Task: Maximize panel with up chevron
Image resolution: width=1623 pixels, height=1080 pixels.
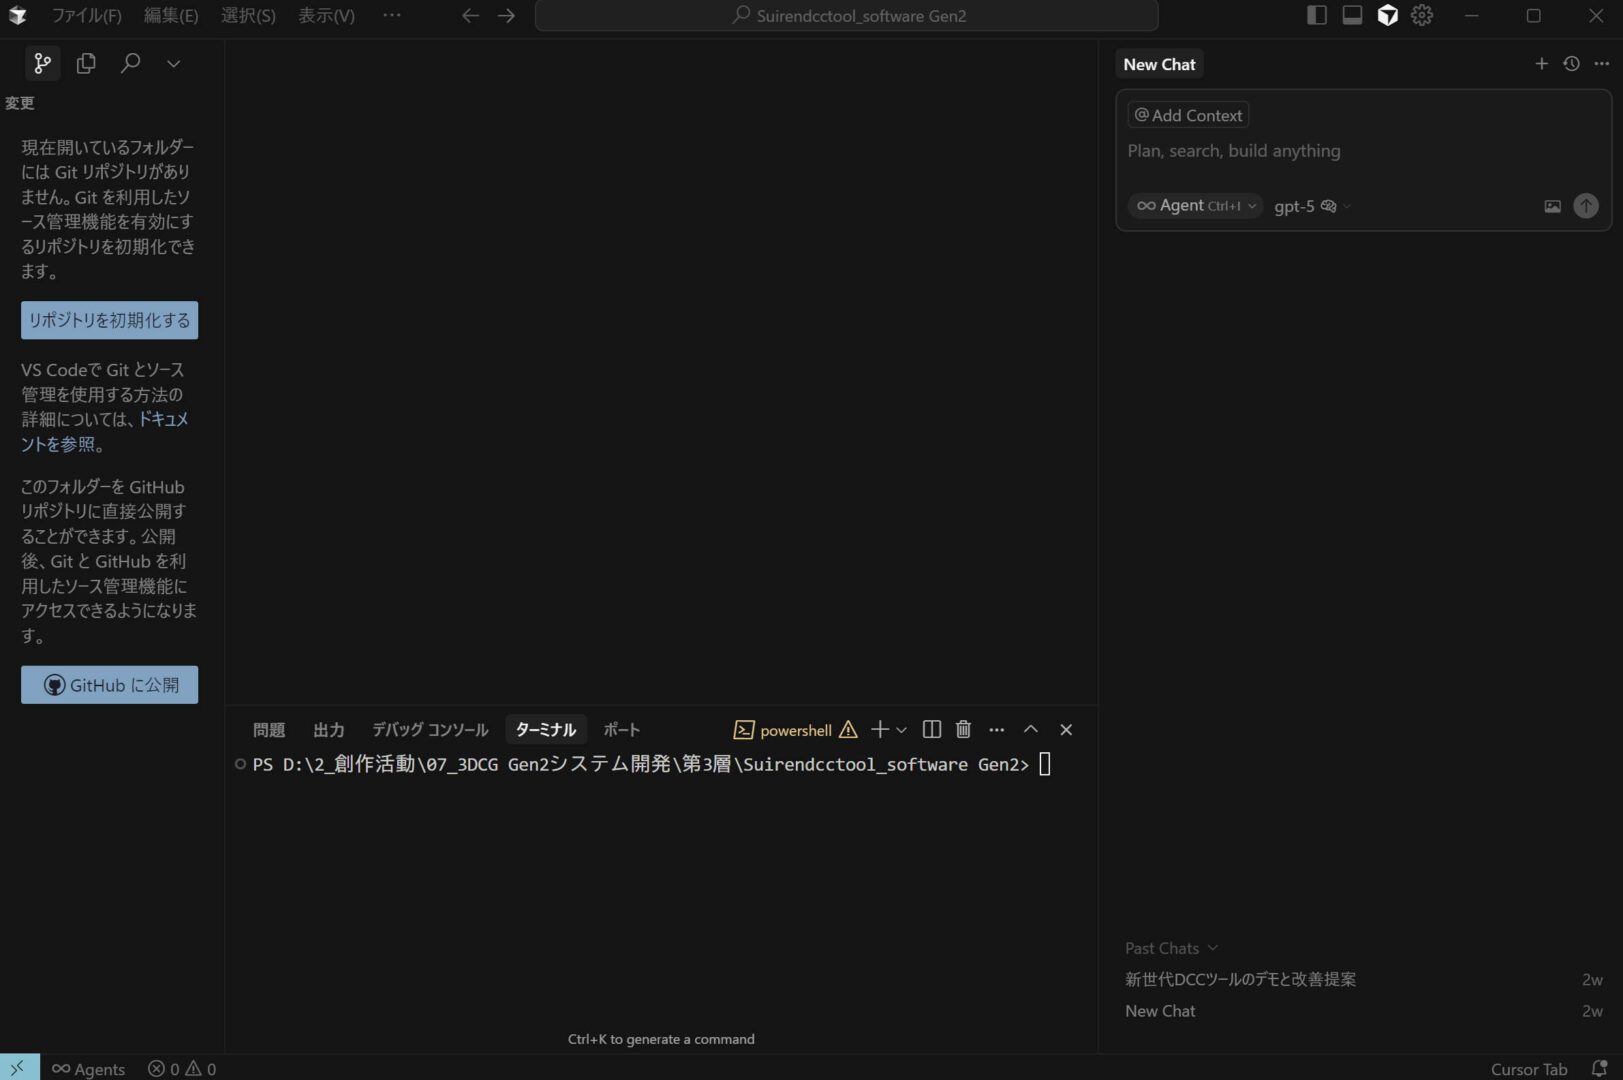Action: click(x=1031, y=730)
